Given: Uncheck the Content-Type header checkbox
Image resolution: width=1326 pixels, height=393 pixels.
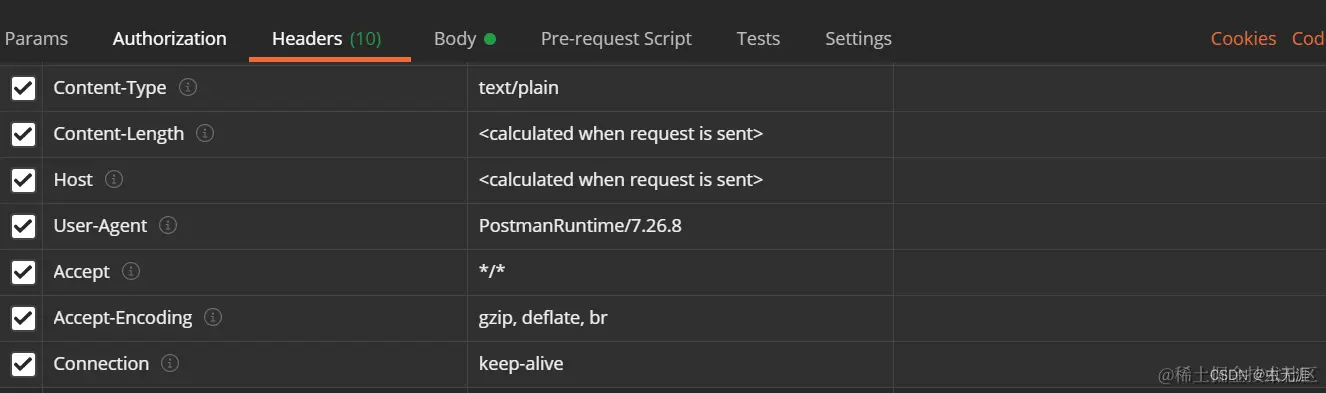Looking at the screenshot, I should click(23, 88).
